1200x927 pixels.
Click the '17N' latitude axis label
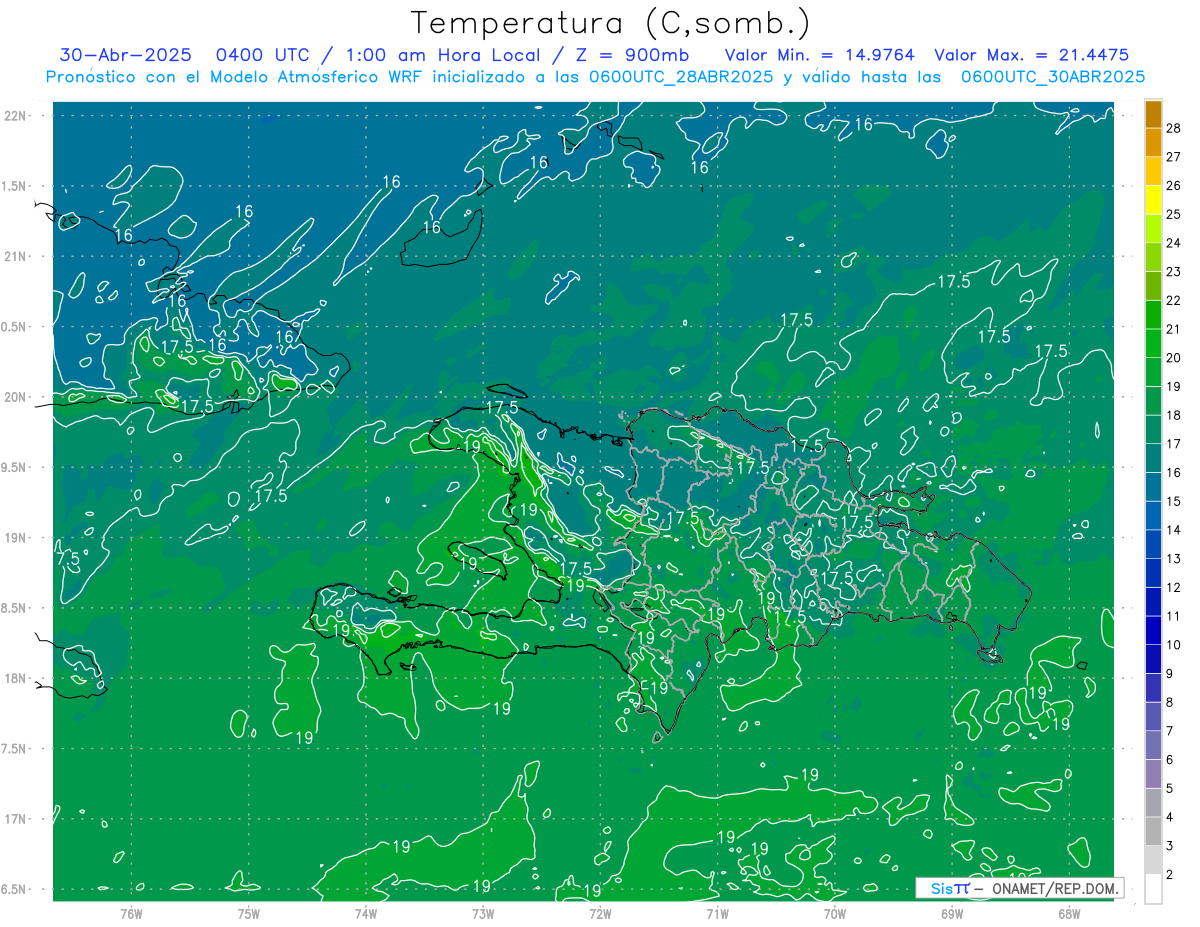(x=14, y=819)
